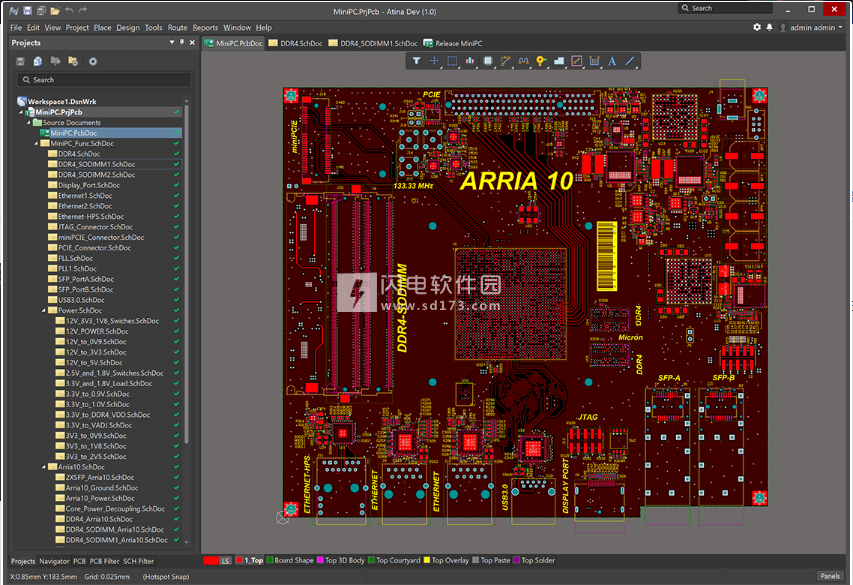Select JTAG_Connector.SchDoc in the tree
Viewport: 853px width, 585px height.
(95, 227)
